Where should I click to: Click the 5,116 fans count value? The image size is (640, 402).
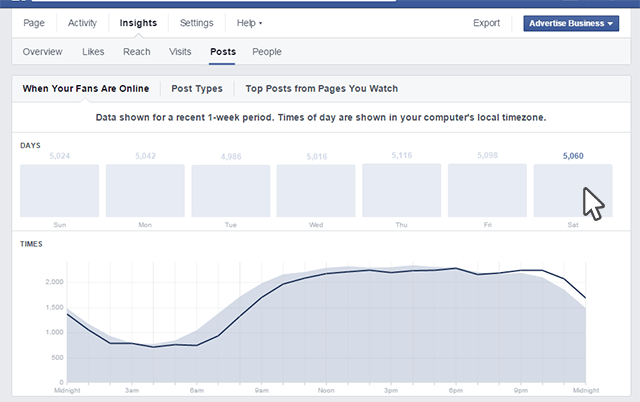pos(402,155)
